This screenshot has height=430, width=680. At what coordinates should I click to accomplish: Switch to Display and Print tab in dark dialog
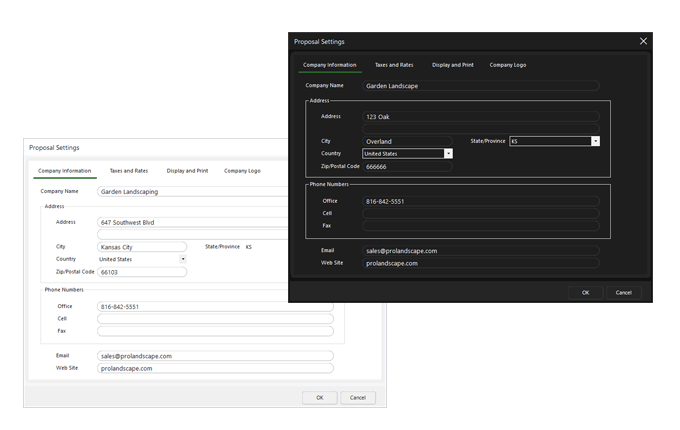(453, 65)
